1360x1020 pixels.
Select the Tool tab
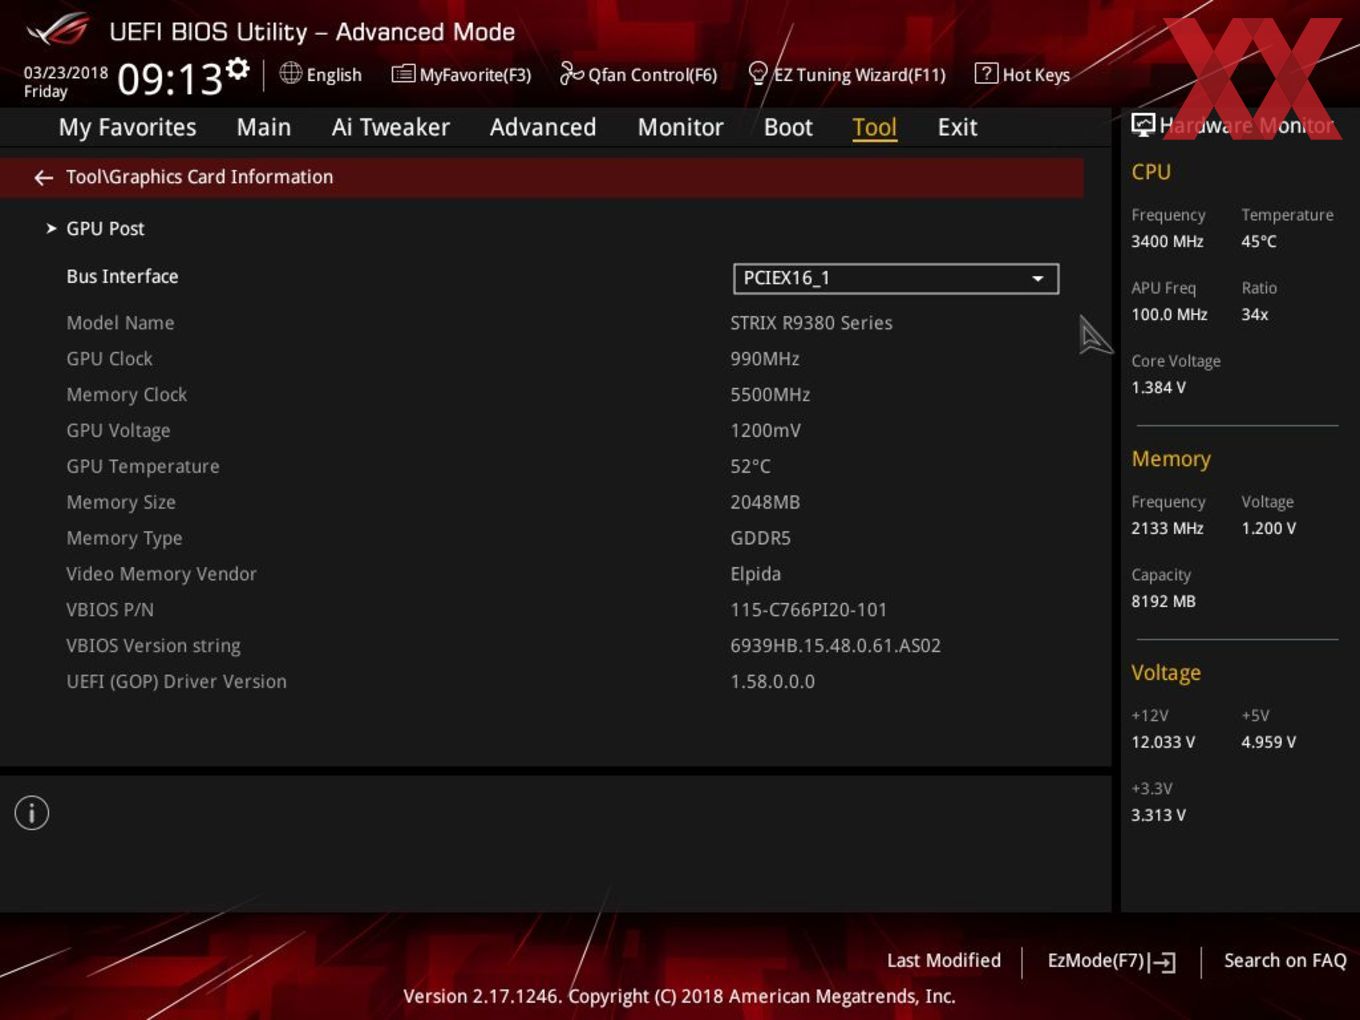(x=874, y=127)
